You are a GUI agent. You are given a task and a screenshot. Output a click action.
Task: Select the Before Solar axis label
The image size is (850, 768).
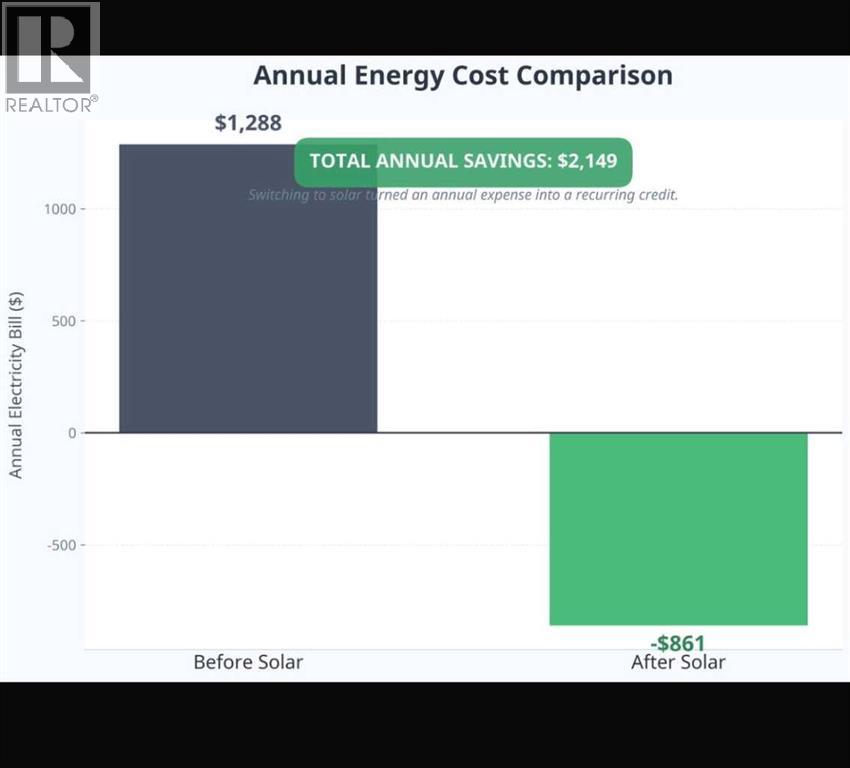pyautogui.click(x=248, y=662)
